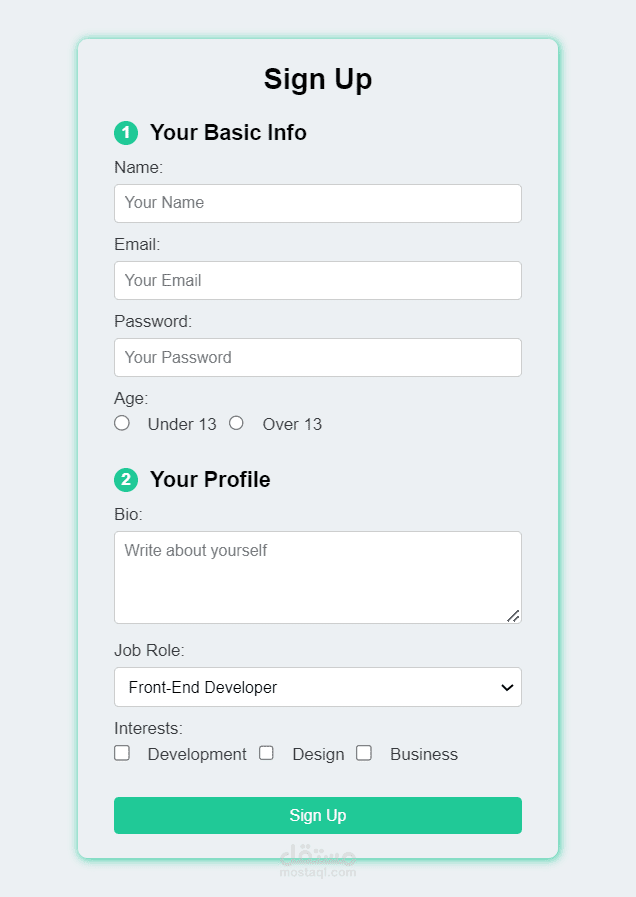636x897 pixels.
Task: Select the Over 13 radio button
Action: [x=236, y=423]
